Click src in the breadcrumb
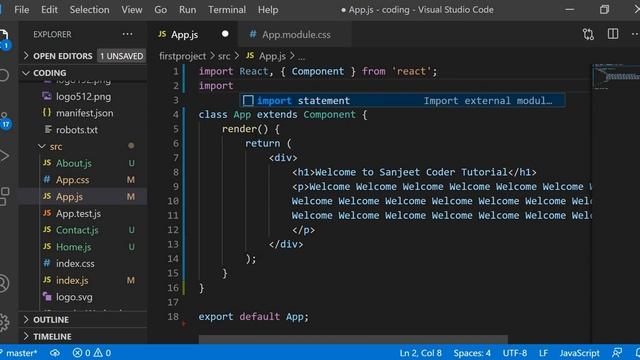The image size is (640, 360). (224, 56)
